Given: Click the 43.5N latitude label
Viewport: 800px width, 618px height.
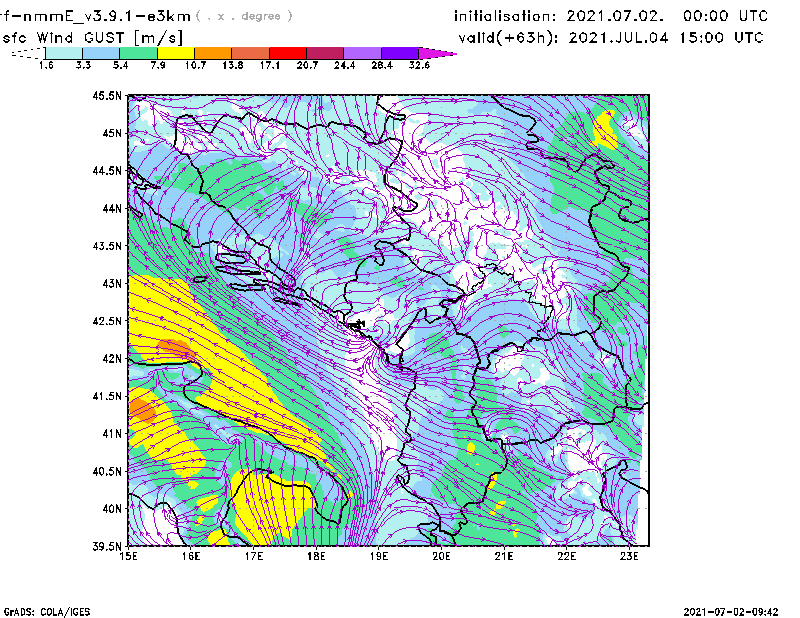Looking at the screenshot, I should coord(107,246).
